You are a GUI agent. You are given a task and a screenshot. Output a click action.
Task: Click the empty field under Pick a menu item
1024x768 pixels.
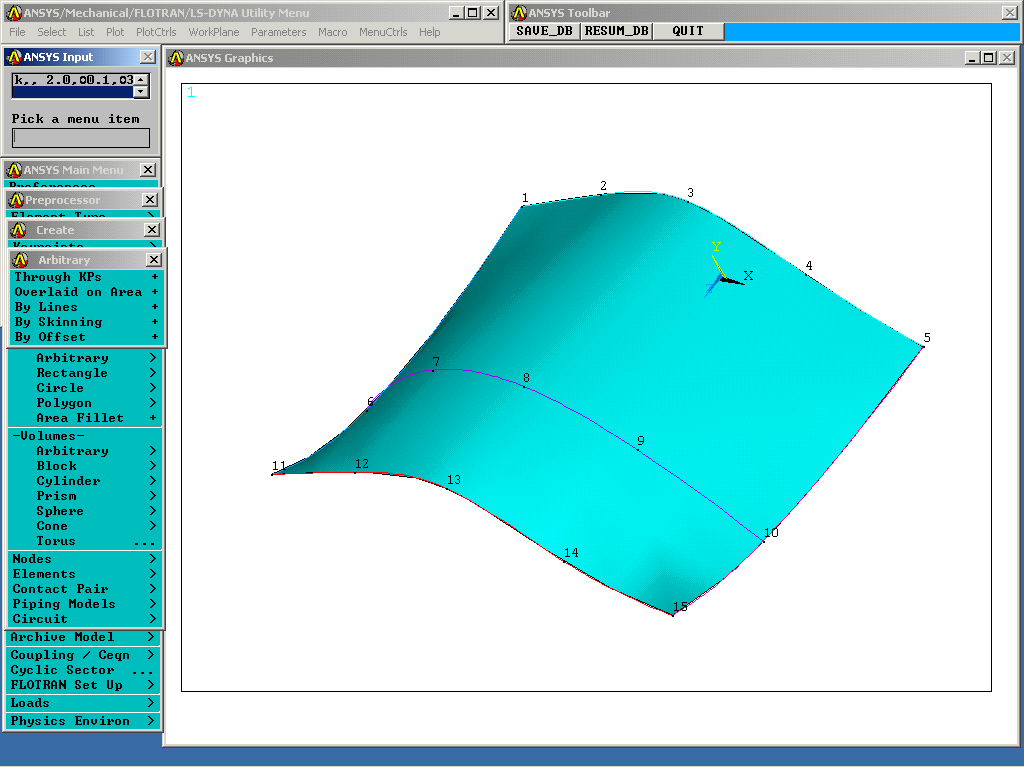[81, 138]
